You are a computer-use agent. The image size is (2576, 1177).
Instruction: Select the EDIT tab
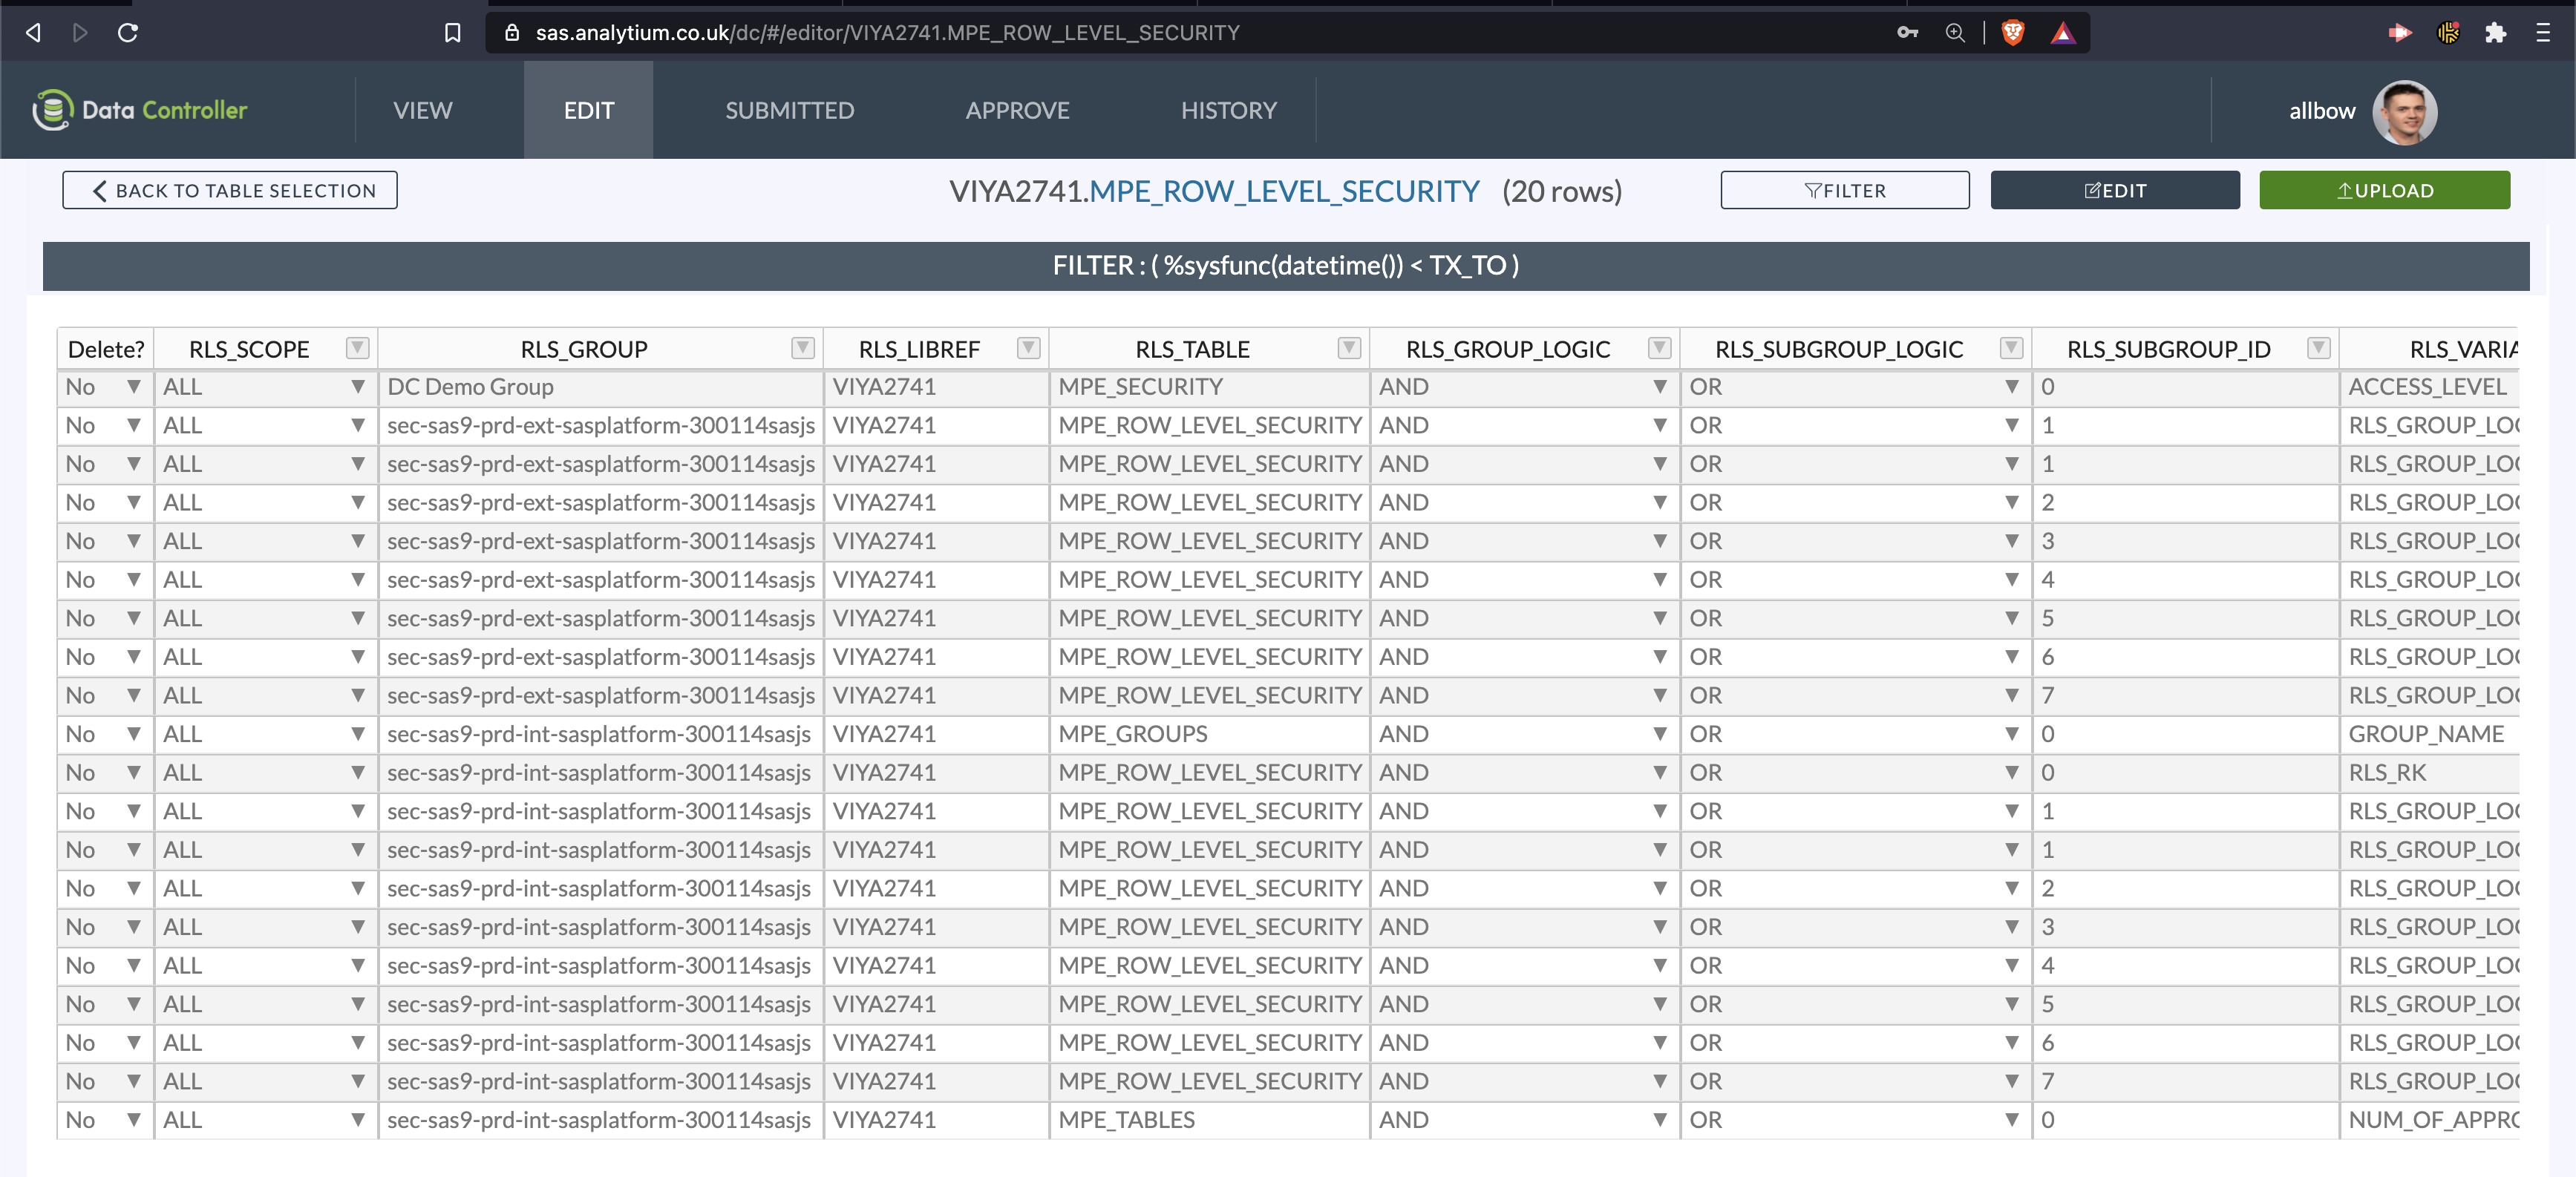tap(588, 110)
